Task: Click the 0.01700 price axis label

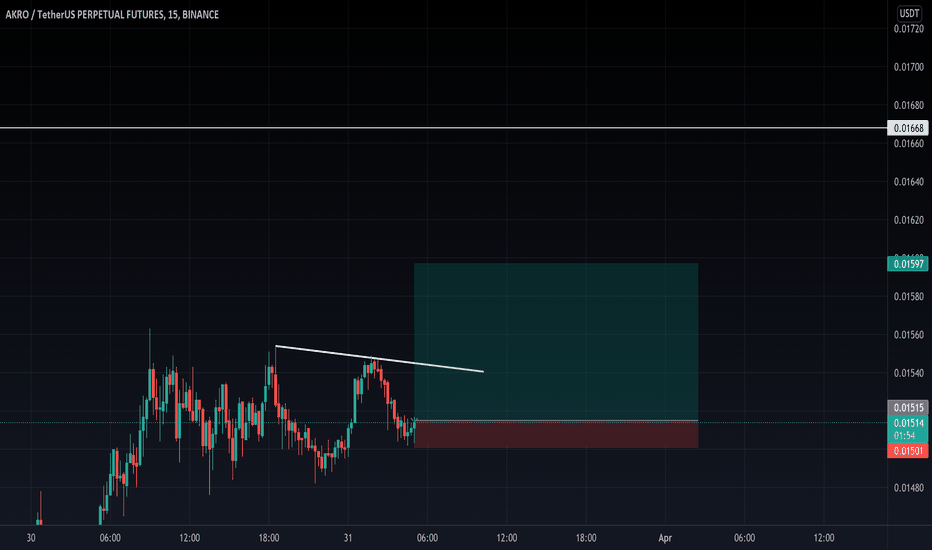Action: click(x=909, y=67)
